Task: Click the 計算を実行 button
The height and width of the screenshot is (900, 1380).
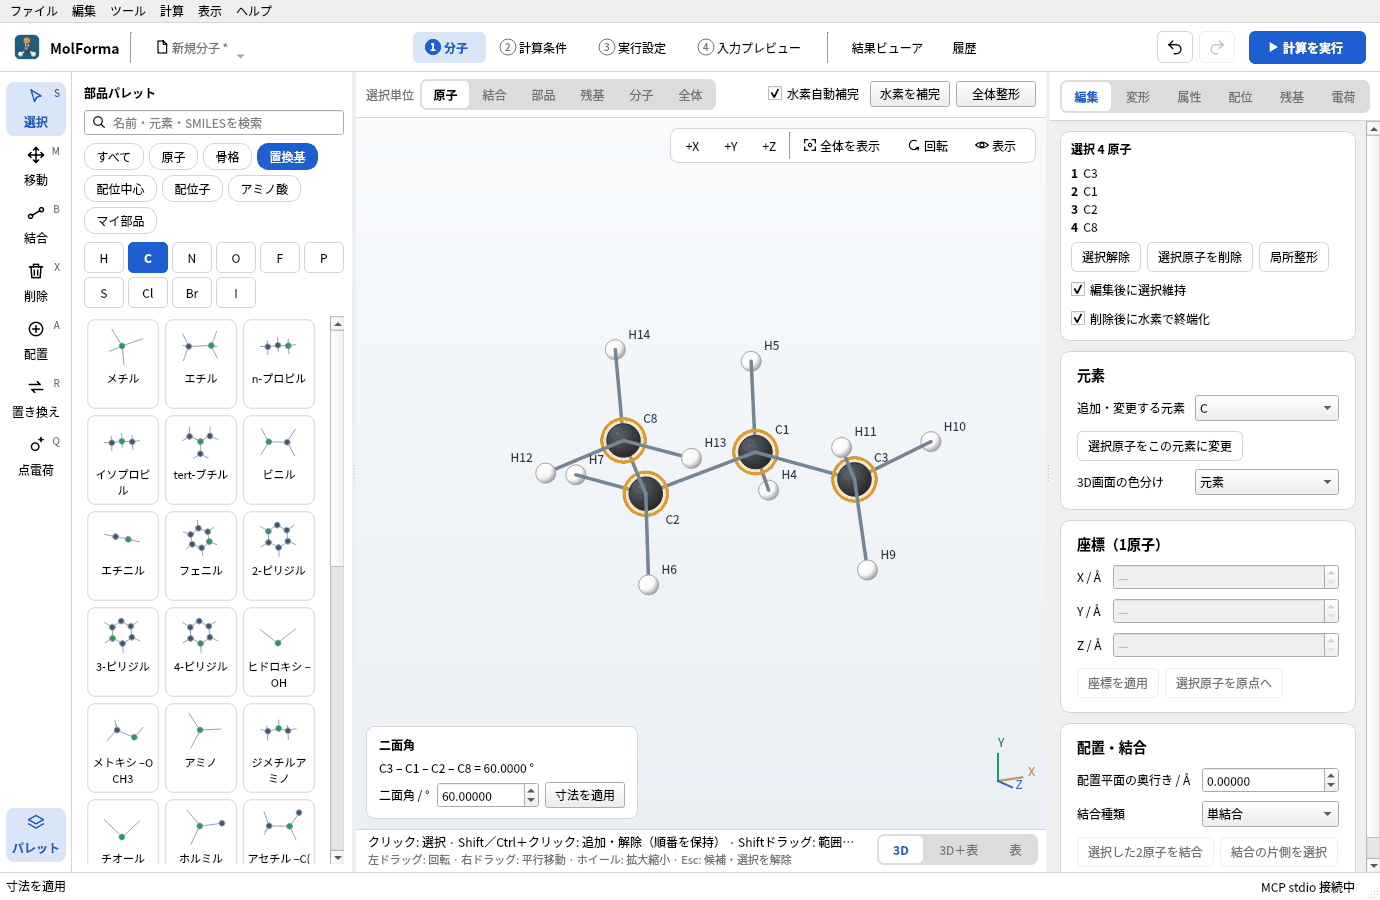Action: coord(1307,47)
